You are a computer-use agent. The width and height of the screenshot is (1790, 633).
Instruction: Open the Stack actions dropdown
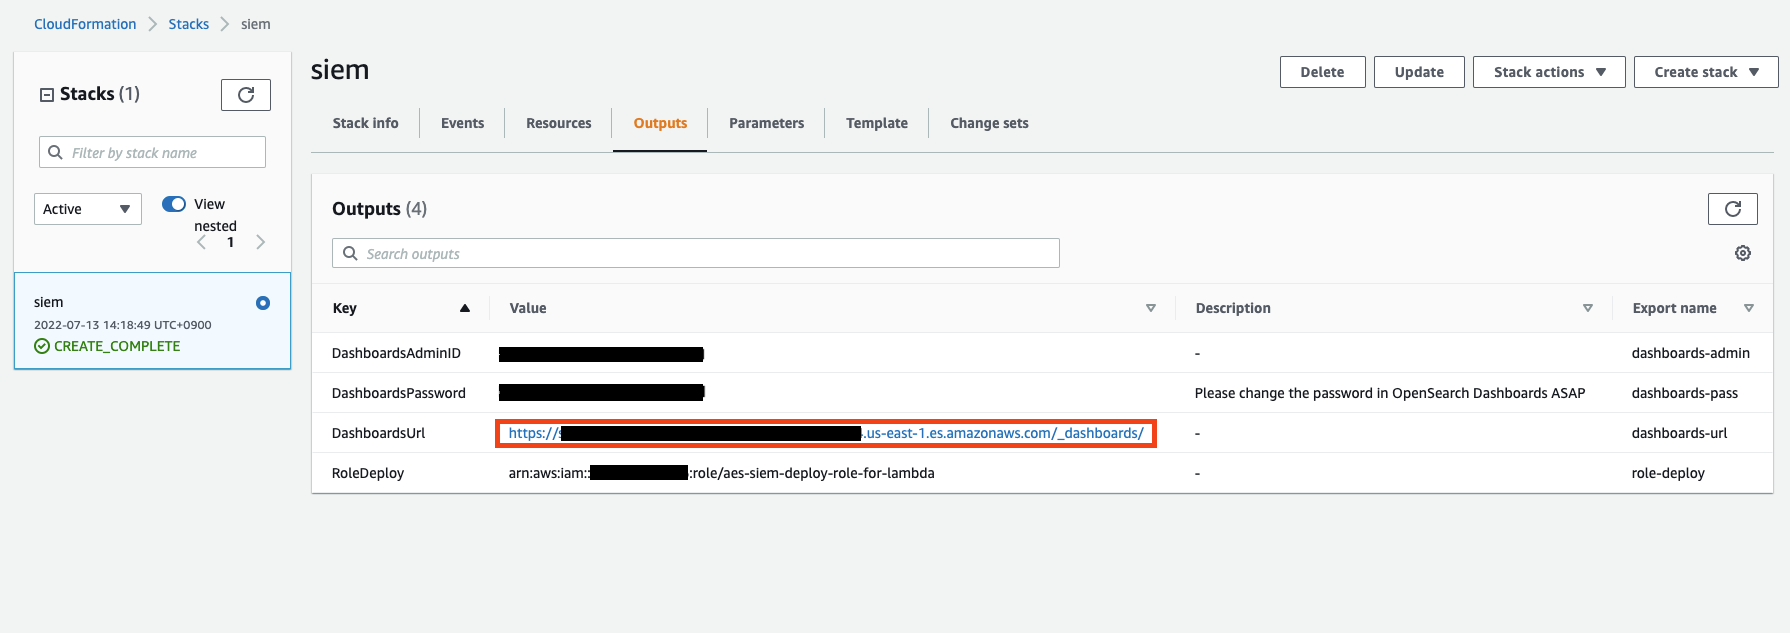click(1549, 72)
